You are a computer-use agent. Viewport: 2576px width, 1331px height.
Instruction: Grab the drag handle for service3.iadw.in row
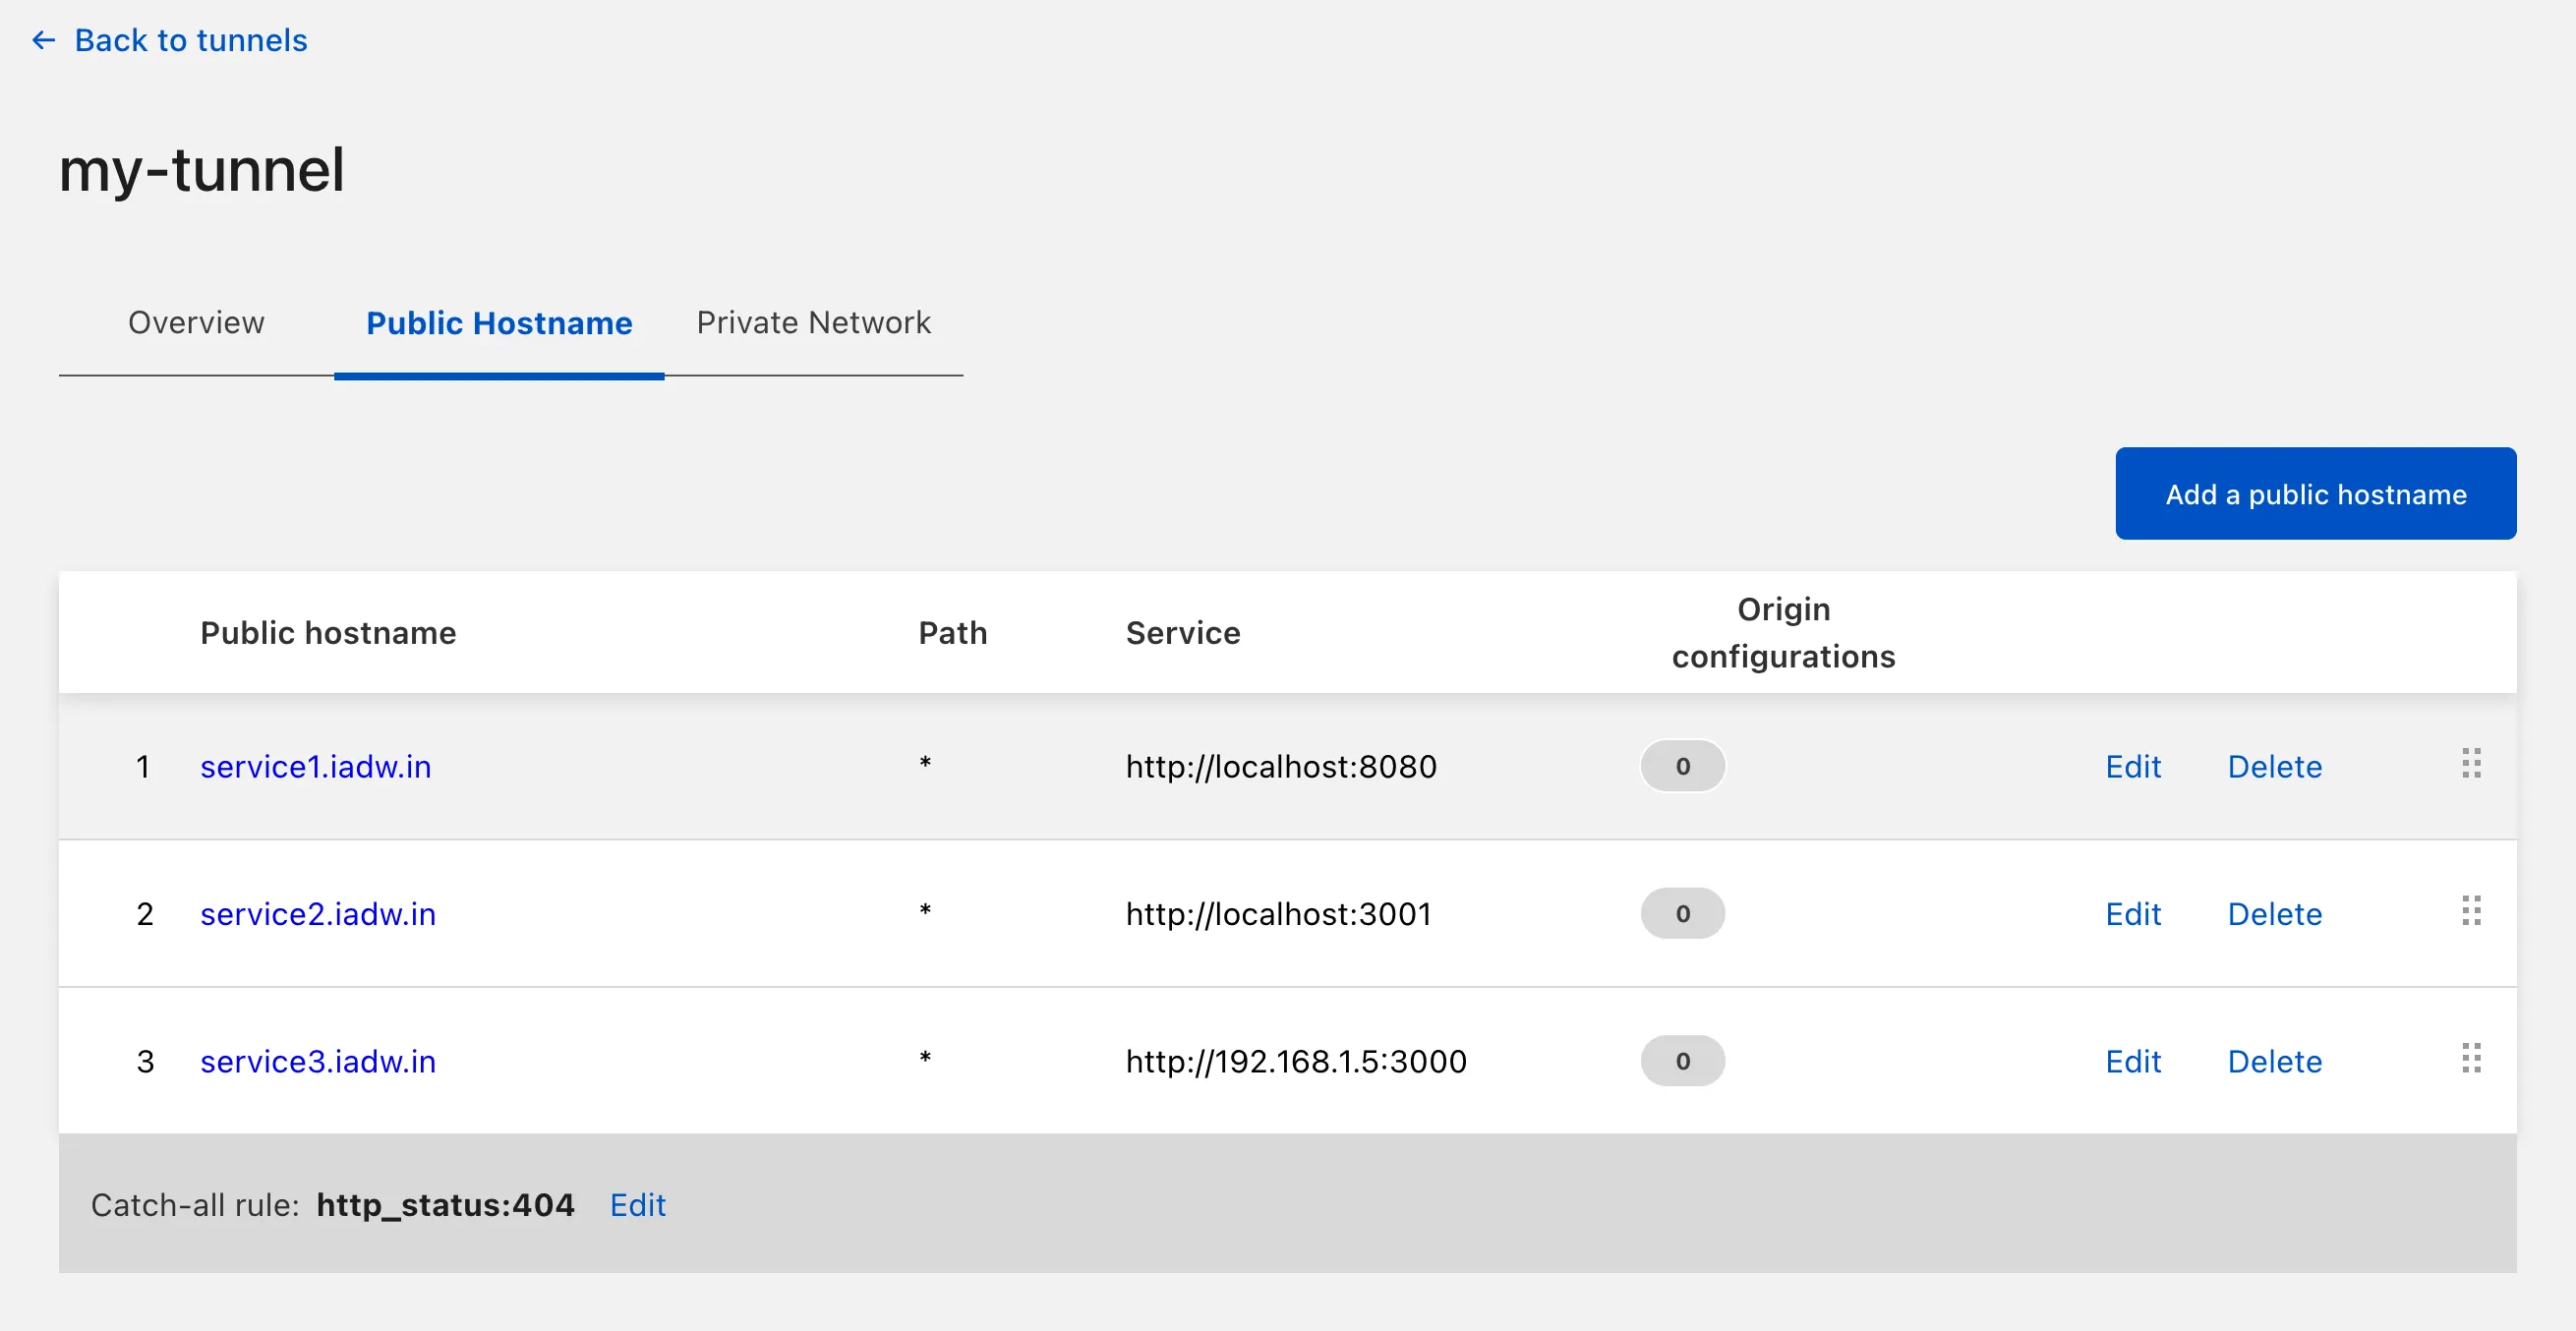pyautogui.click(x=2470, y=1058)
